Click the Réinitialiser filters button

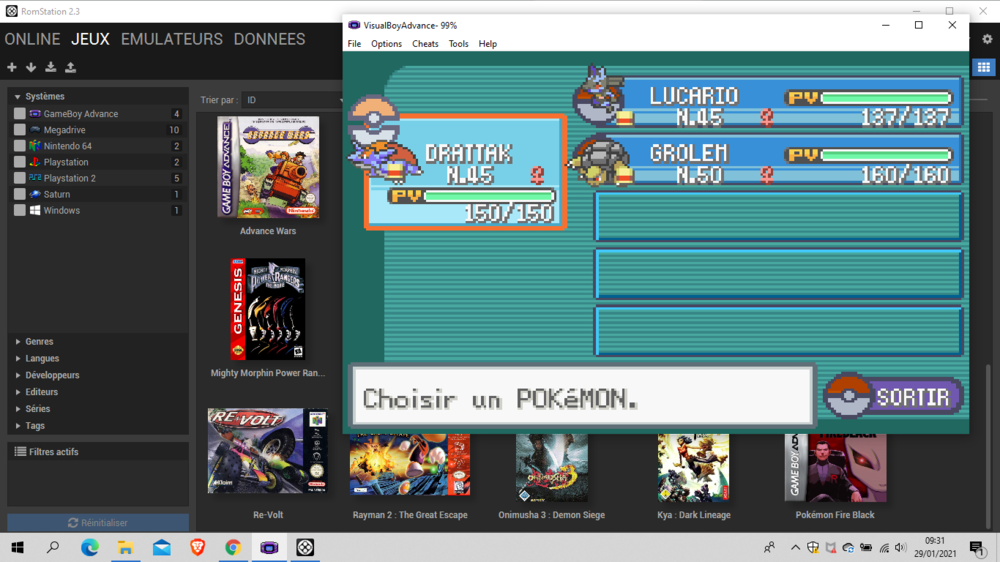98,523
